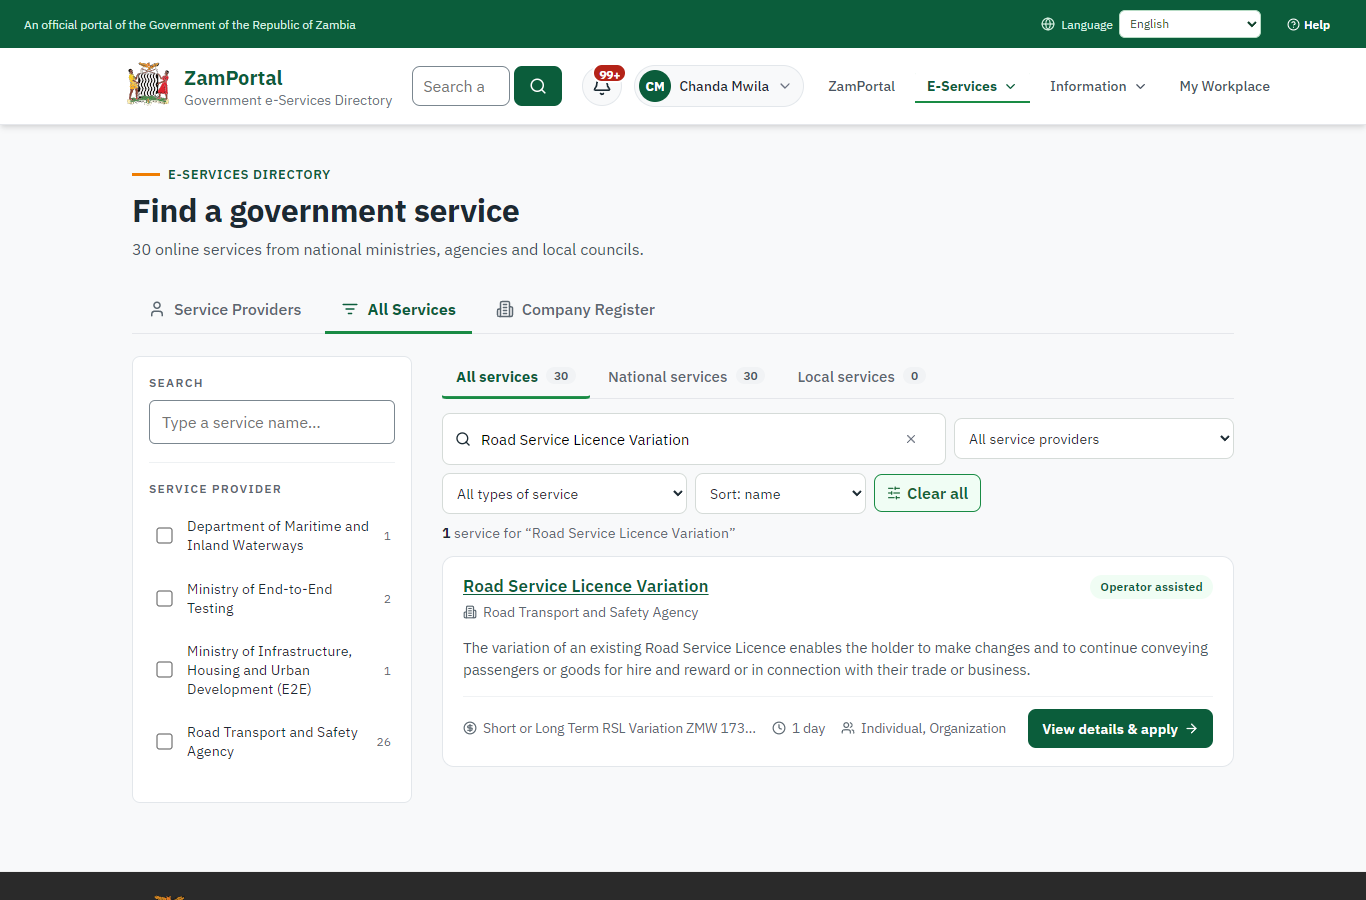Click the E-SERVICES DIRECTORY label
Image resolution: width=1366 pixels, height=900 pixels.
pos(249,174)
